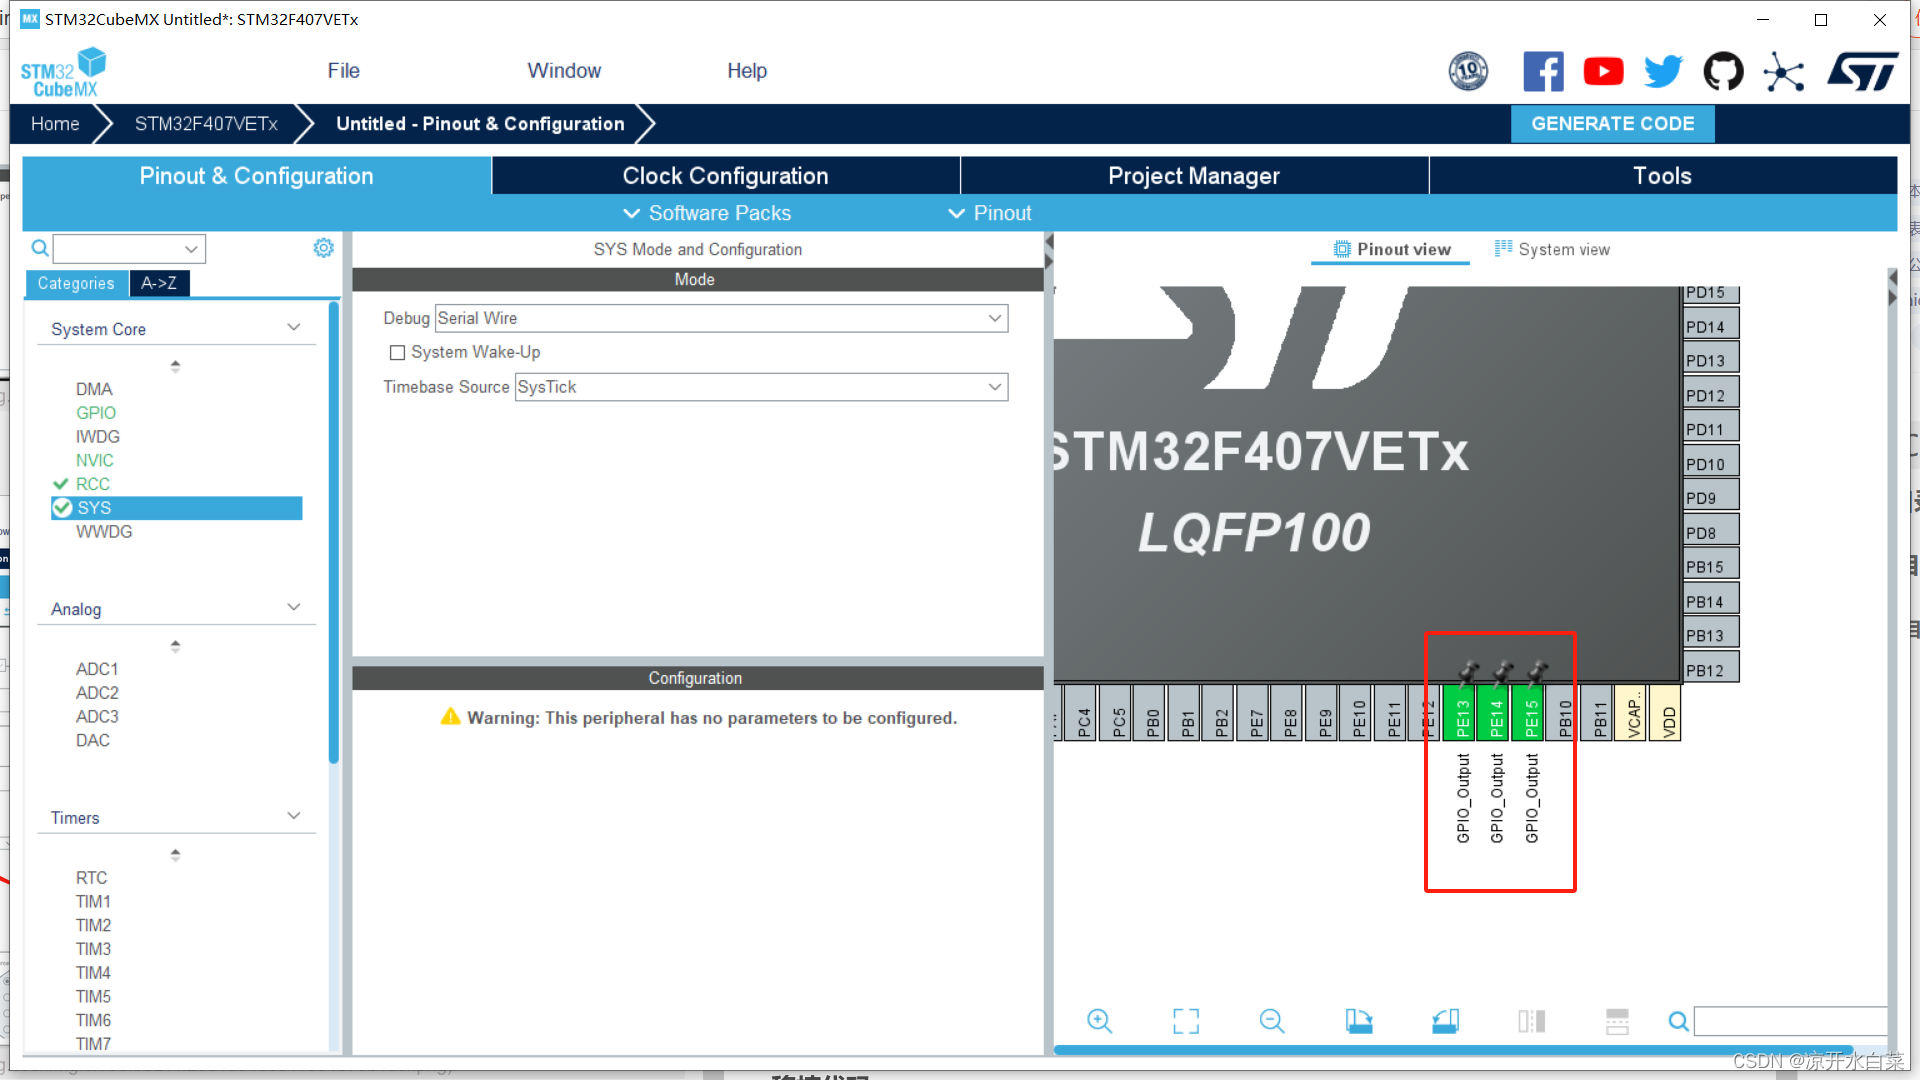Select TIM1 in Timers list
This screenshot has height=1080, width=1920.
[x=93, y=901]
